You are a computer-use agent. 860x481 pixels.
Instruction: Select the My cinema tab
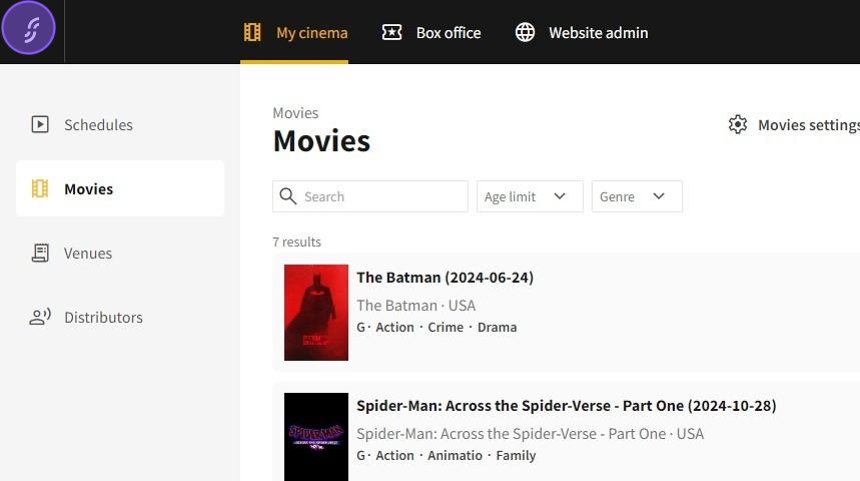tap(312, 33)
